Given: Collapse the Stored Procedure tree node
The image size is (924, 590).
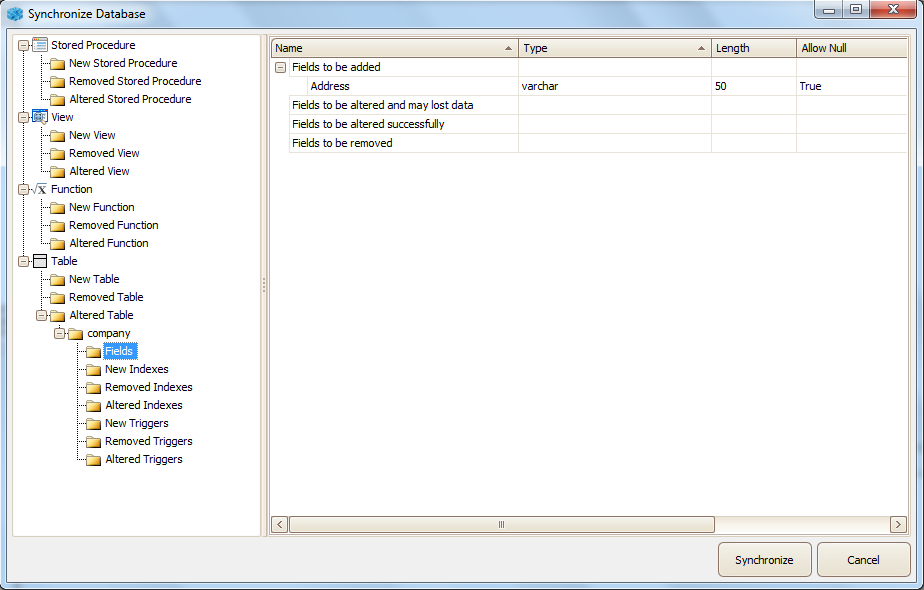Looking at the screenshot, I should pyautogui.click(x=24, y=45).
